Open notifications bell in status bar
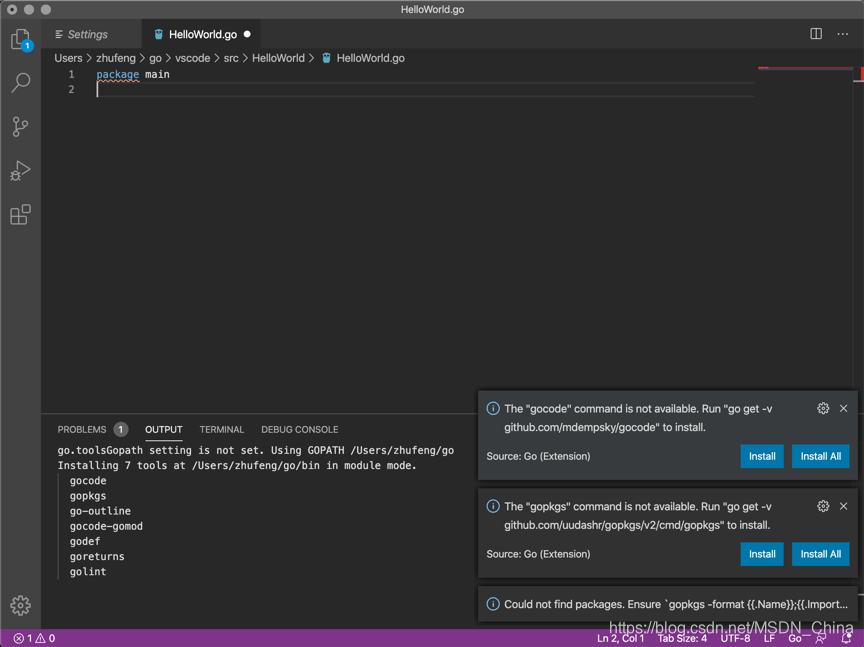Image resolution: width=864 pixels, height=647 pixels. click(x=847, y=638)
